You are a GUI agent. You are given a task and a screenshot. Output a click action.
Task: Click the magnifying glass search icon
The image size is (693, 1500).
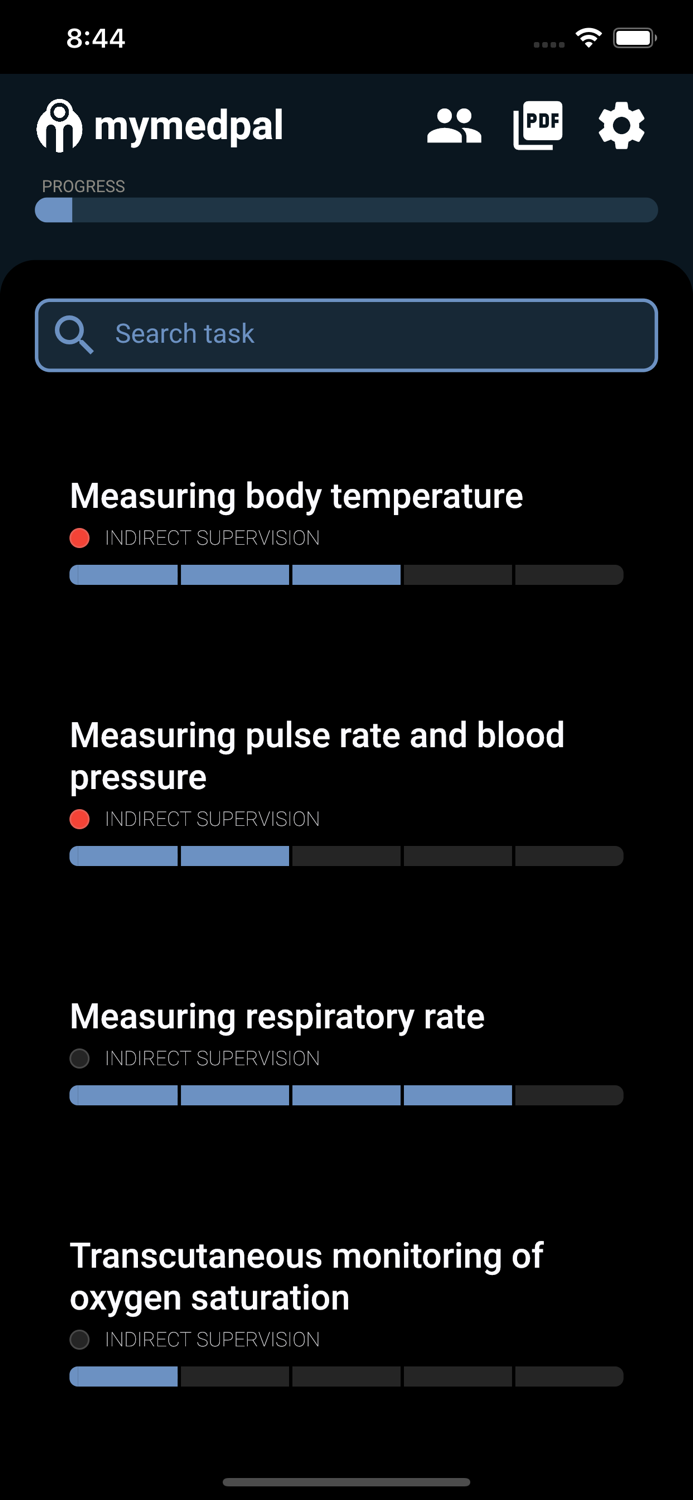coord(74,334)
